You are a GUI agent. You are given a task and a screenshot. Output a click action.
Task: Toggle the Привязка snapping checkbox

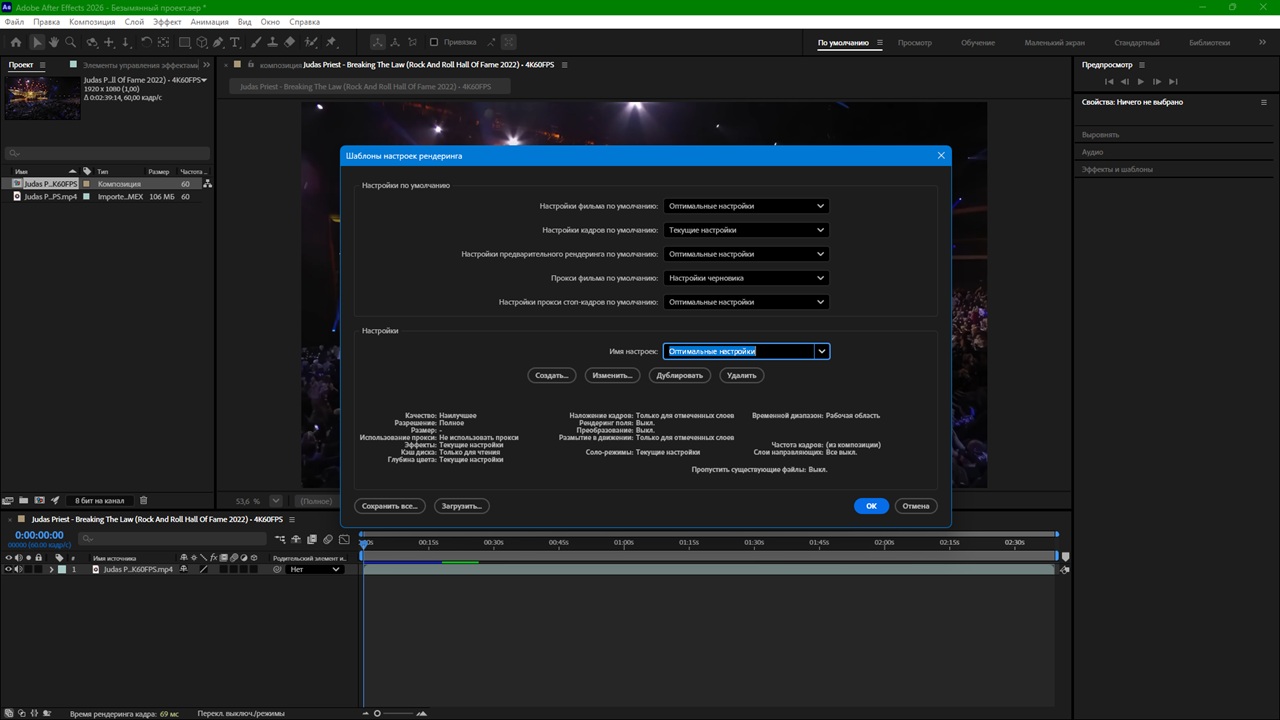coord(434,43)
